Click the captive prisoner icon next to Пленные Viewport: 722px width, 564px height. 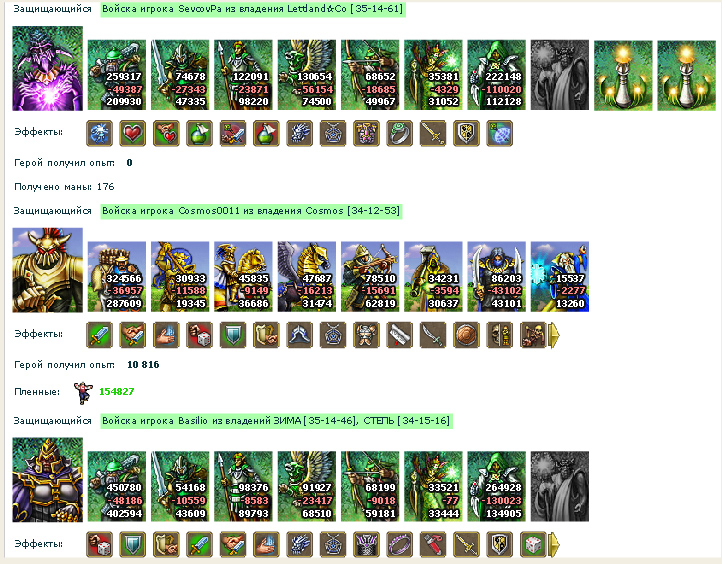(83, 393)
